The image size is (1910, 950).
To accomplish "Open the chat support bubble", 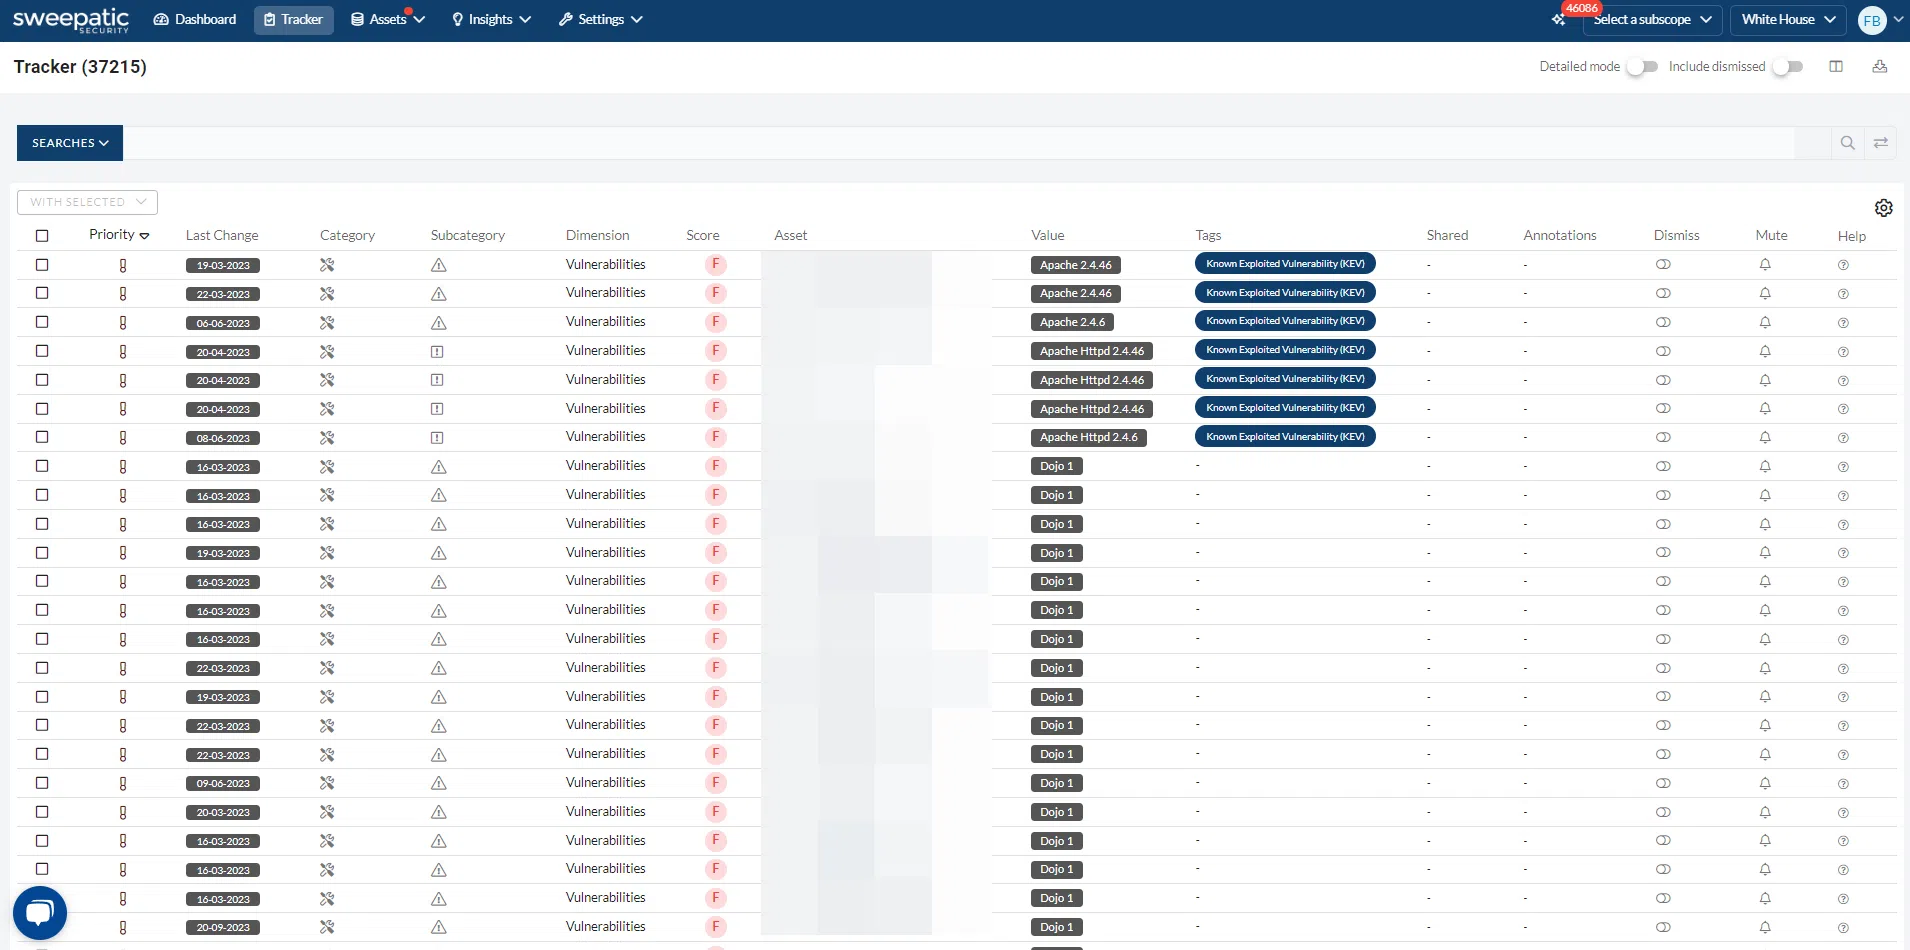I will tap(40, 912).
